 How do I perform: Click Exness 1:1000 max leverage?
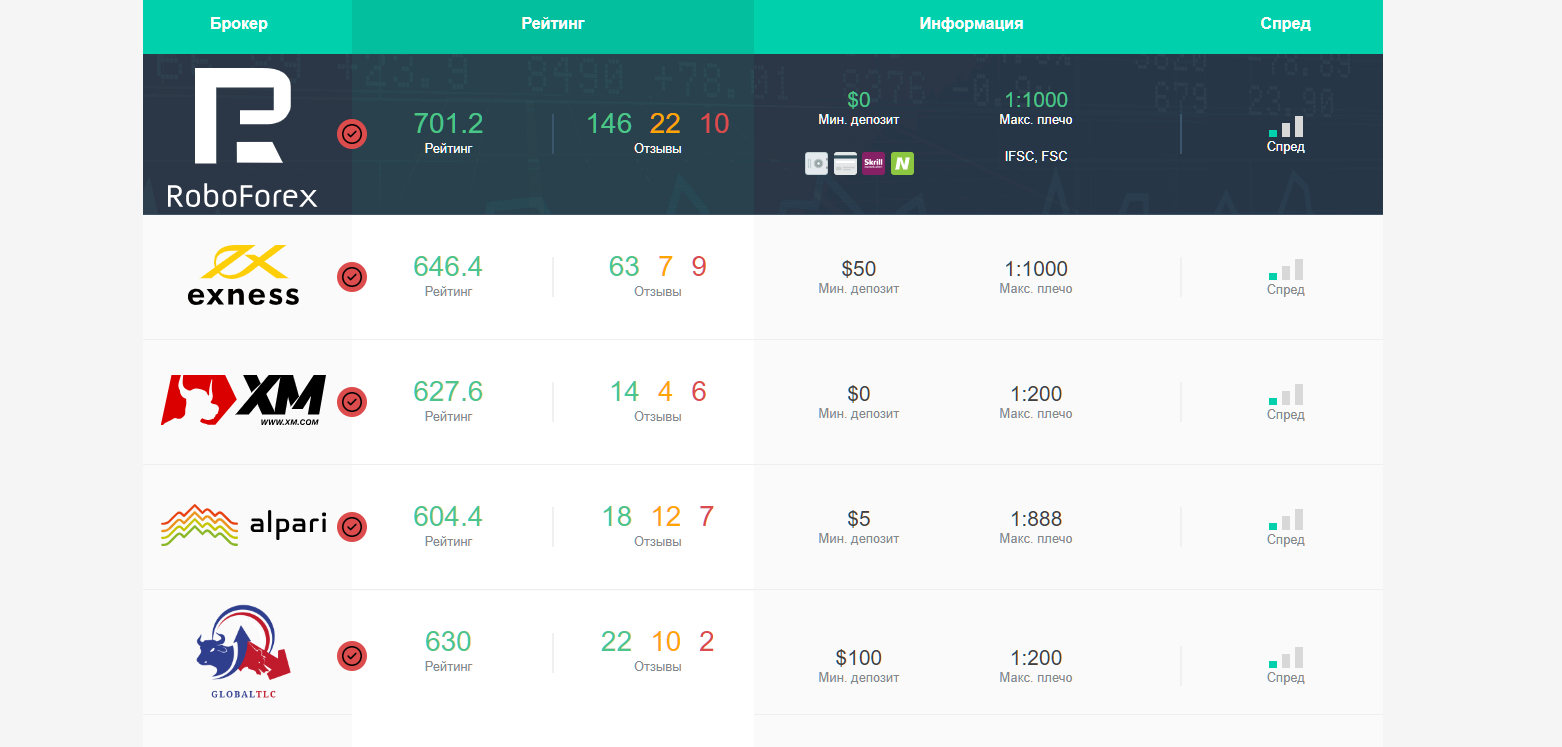coord(1036,269)
